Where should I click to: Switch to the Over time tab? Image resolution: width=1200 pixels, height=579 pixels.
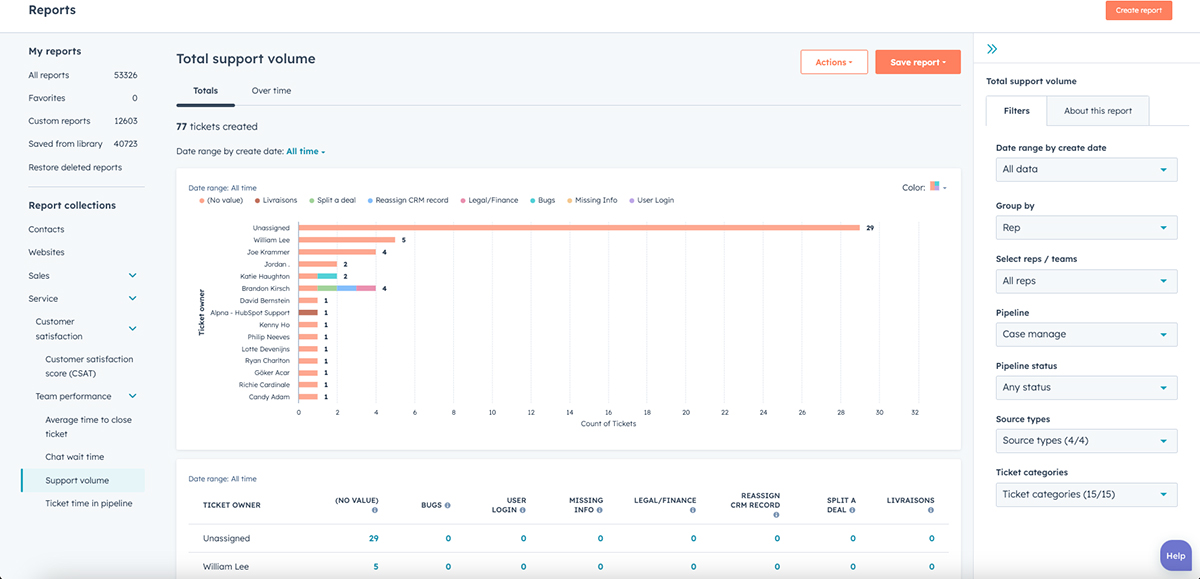point(271,90)
